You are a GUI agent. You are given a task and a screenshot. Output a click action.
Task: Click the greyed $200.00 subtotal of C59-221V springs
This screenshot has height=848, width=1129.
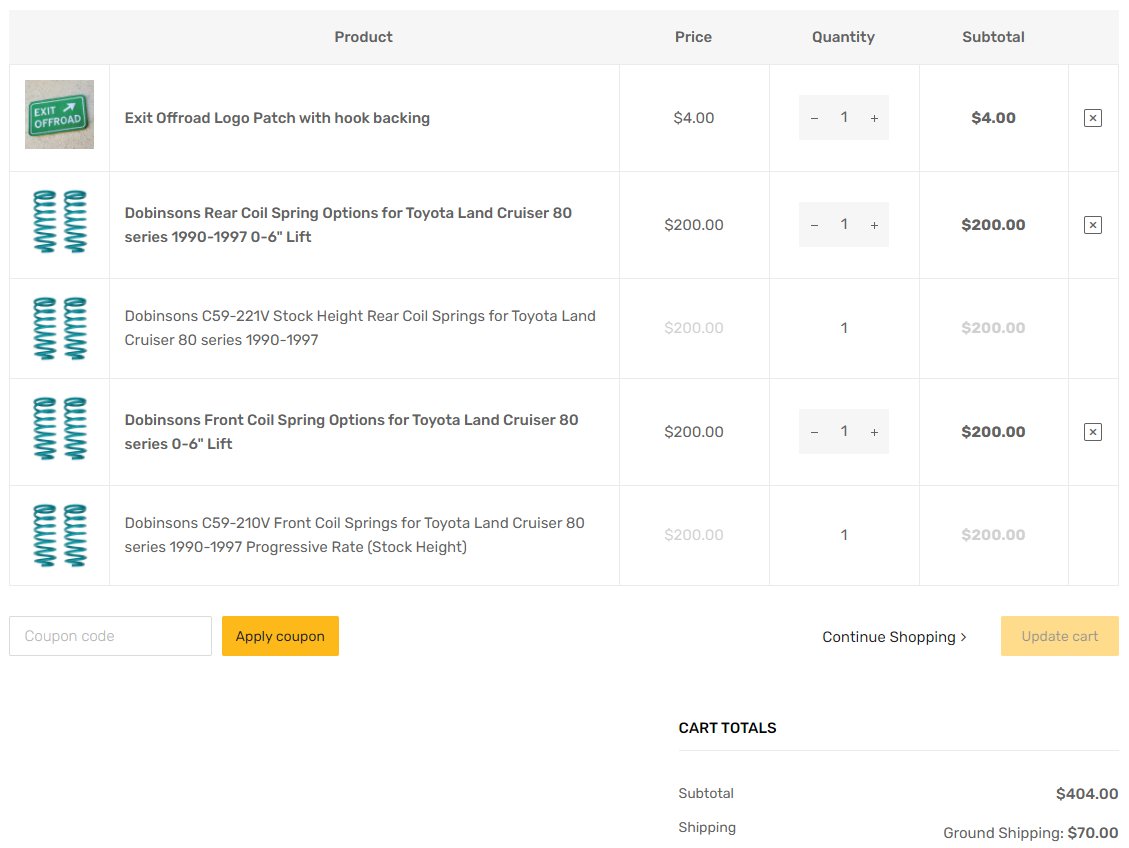(x=994, y=328)
